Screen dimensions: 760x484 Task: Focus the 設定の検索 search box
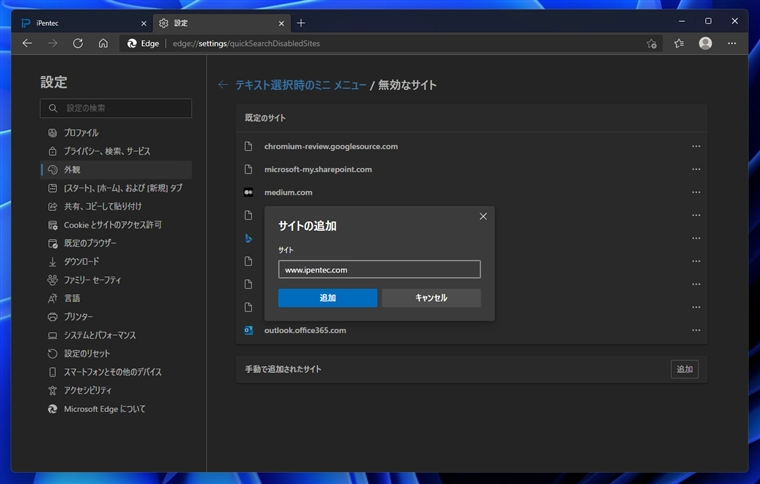(116, 108)
